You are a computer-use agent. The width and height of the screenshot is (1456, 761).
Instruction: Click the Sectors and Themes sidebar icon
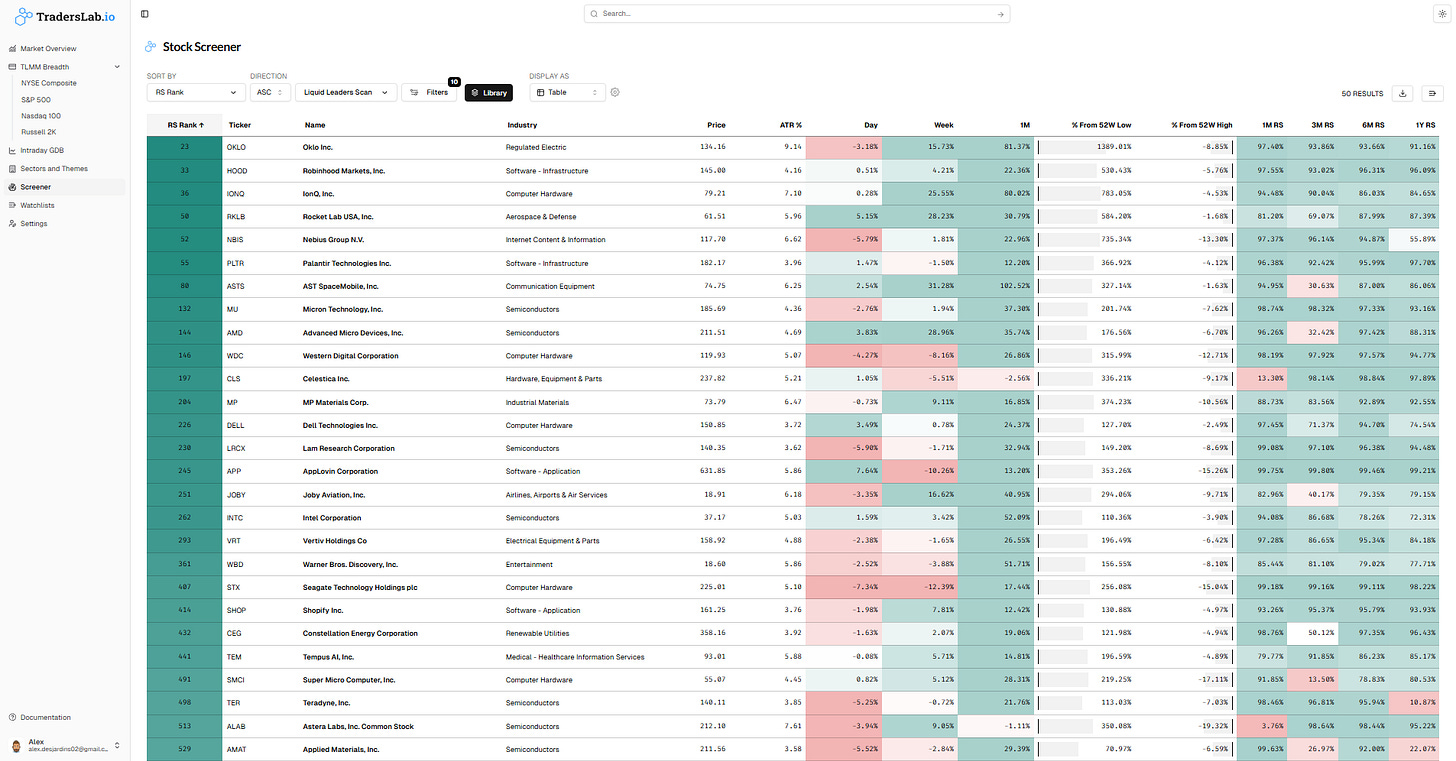click(12, 169)
